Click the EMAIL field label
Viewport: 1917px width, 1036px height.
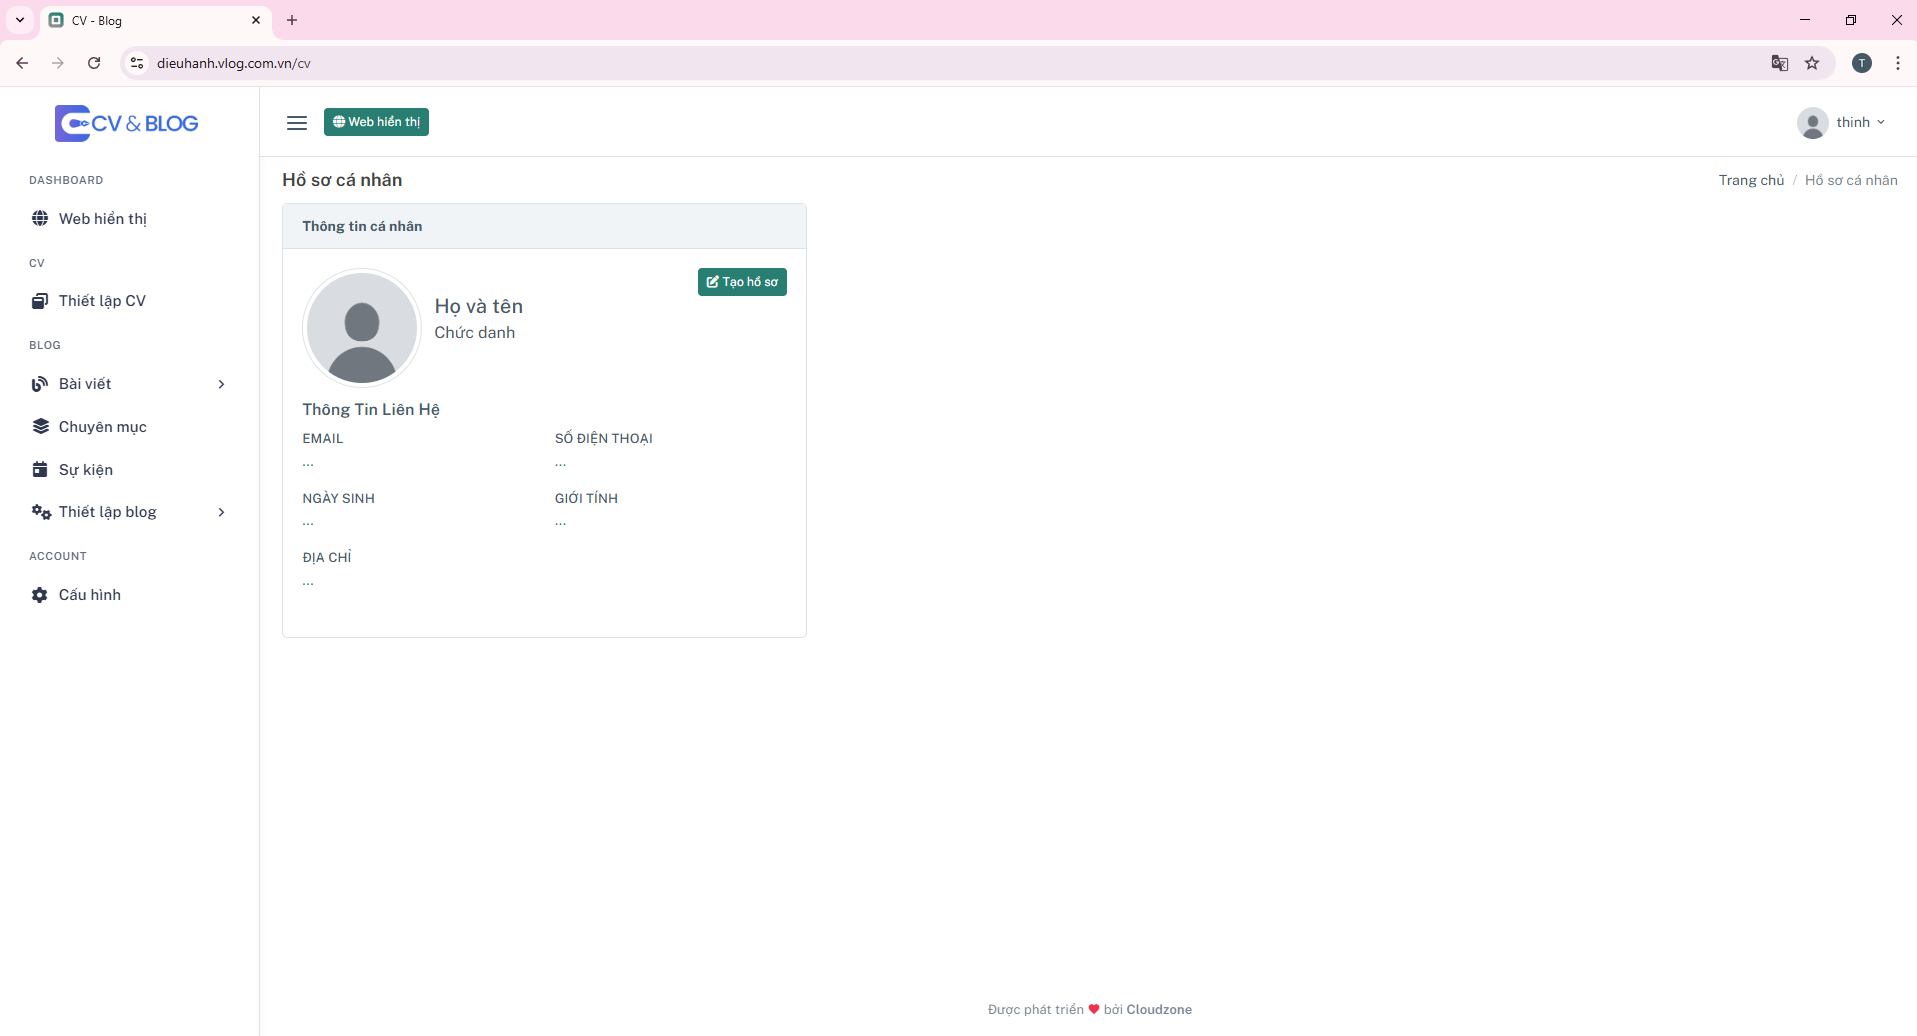(323, 438)
